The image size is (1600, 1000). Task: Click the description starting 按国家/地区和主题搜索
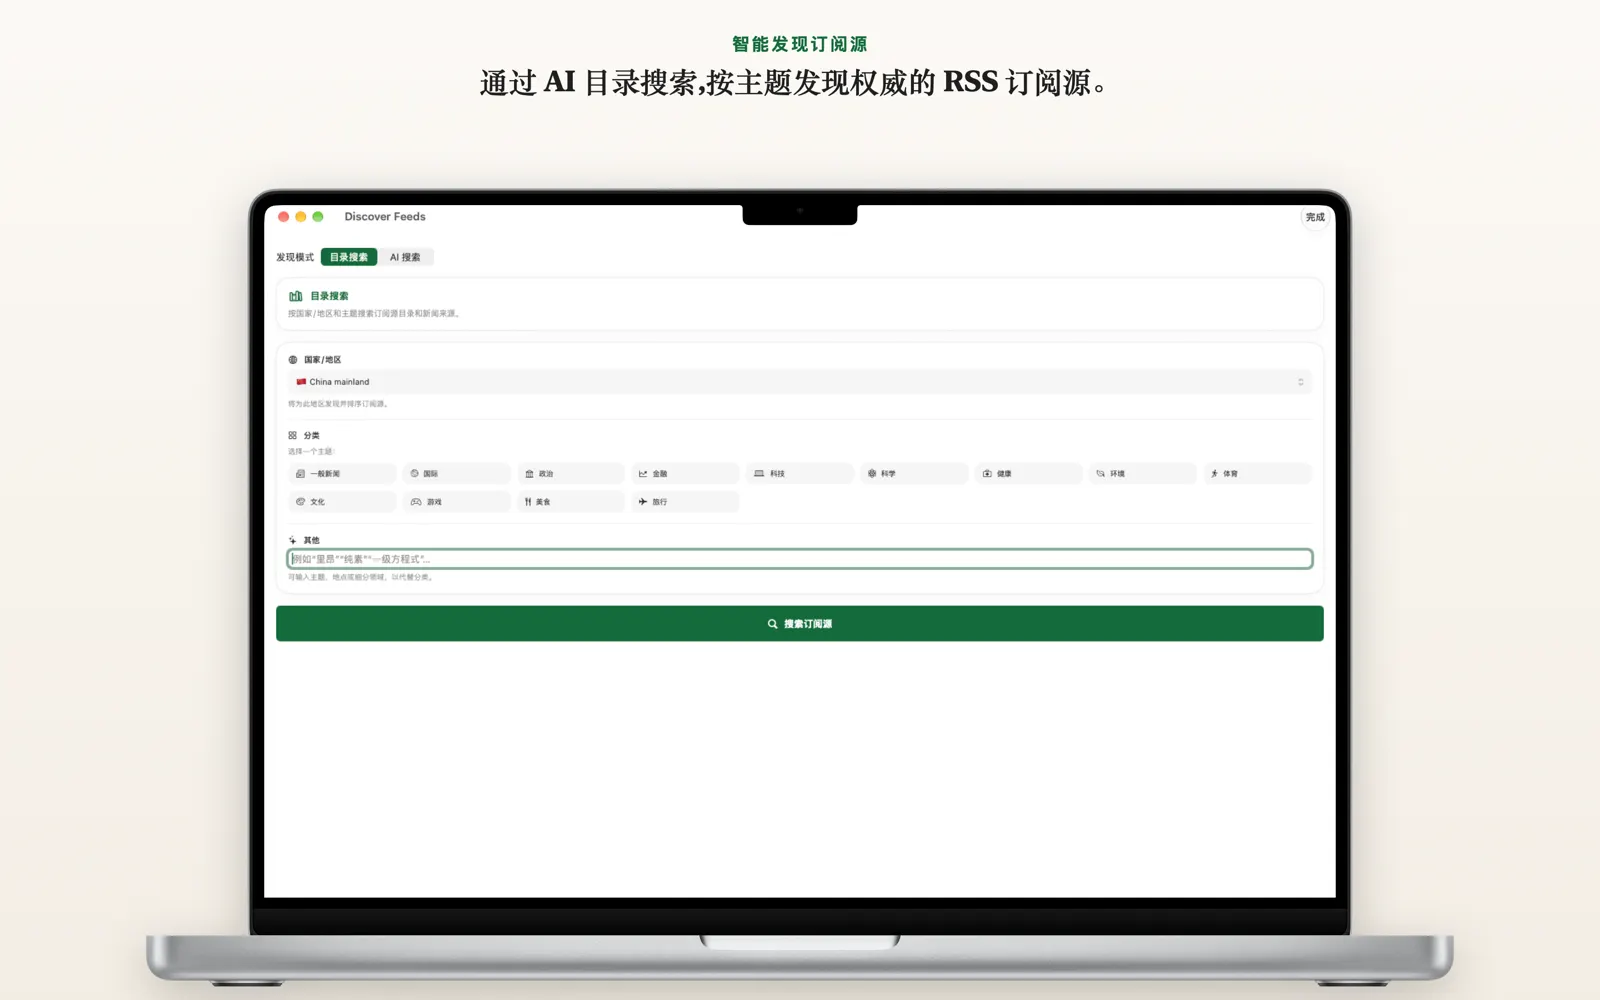tap(374, 314)
